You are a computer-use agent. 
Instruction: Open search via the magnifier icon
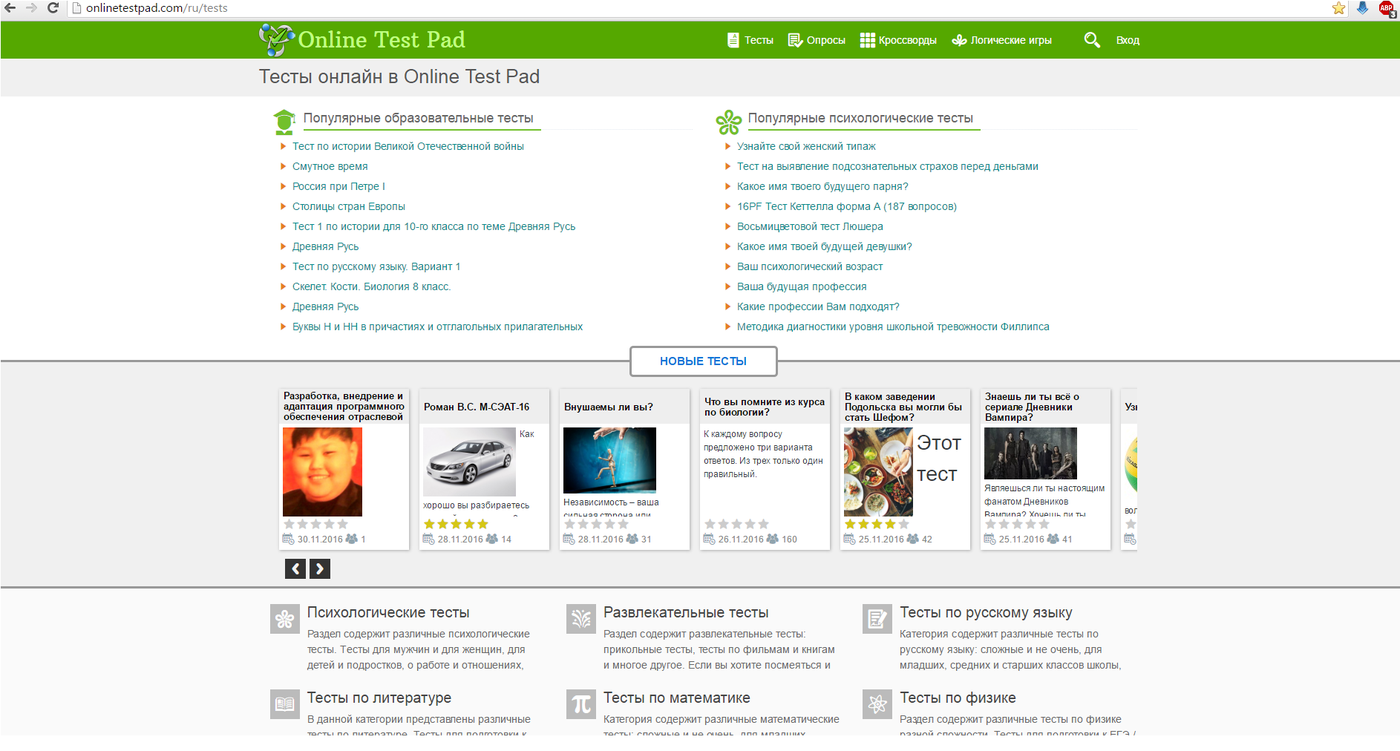point(1092,40)
